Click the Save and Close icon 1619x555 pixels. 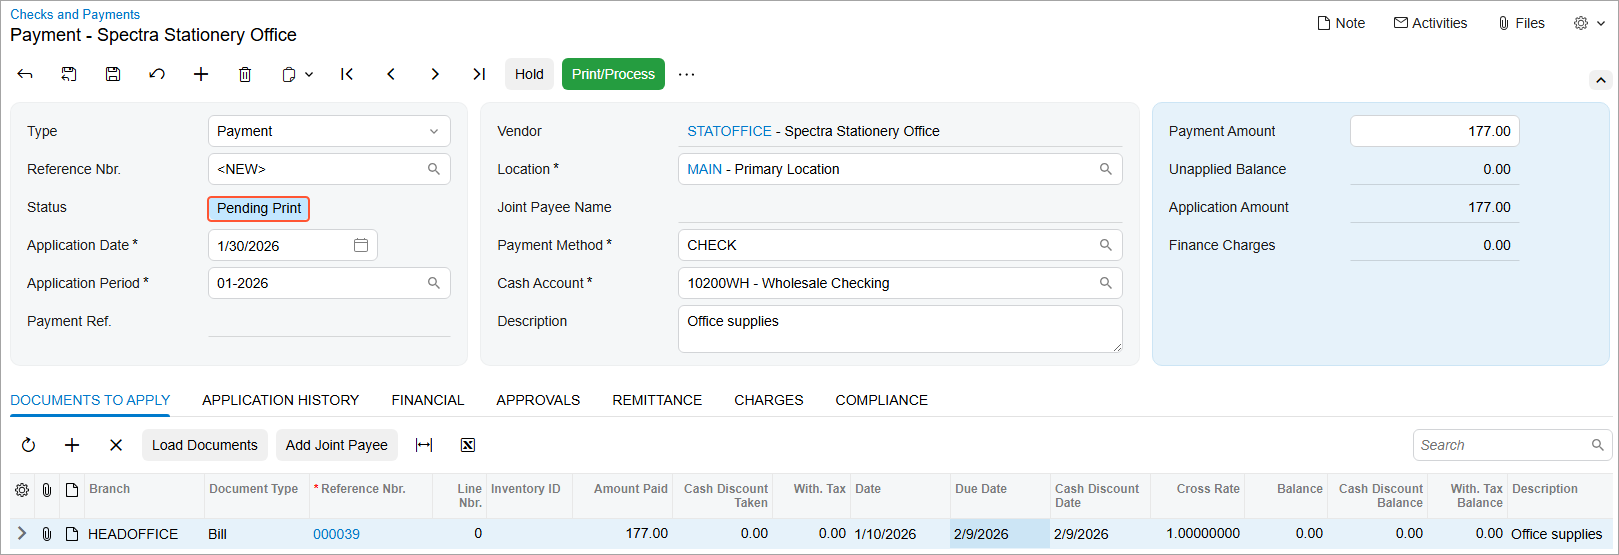pyautogui.click(x=69, y=74)
